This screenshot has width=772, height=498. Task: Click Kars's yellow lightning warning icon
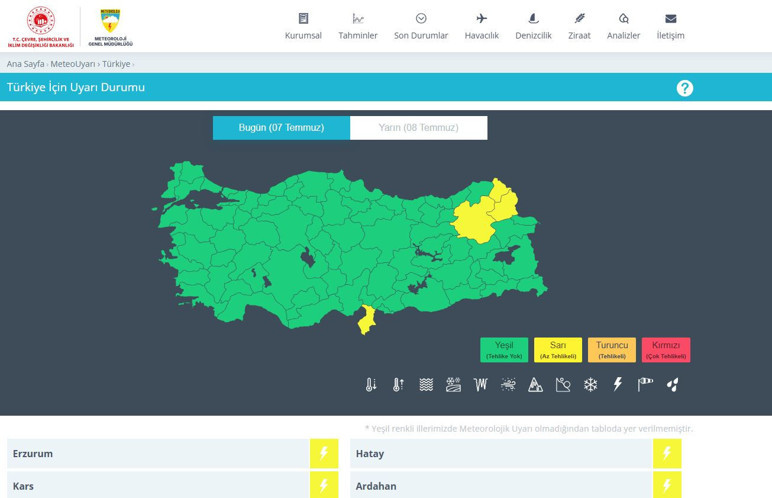click(x=324, y=485)
